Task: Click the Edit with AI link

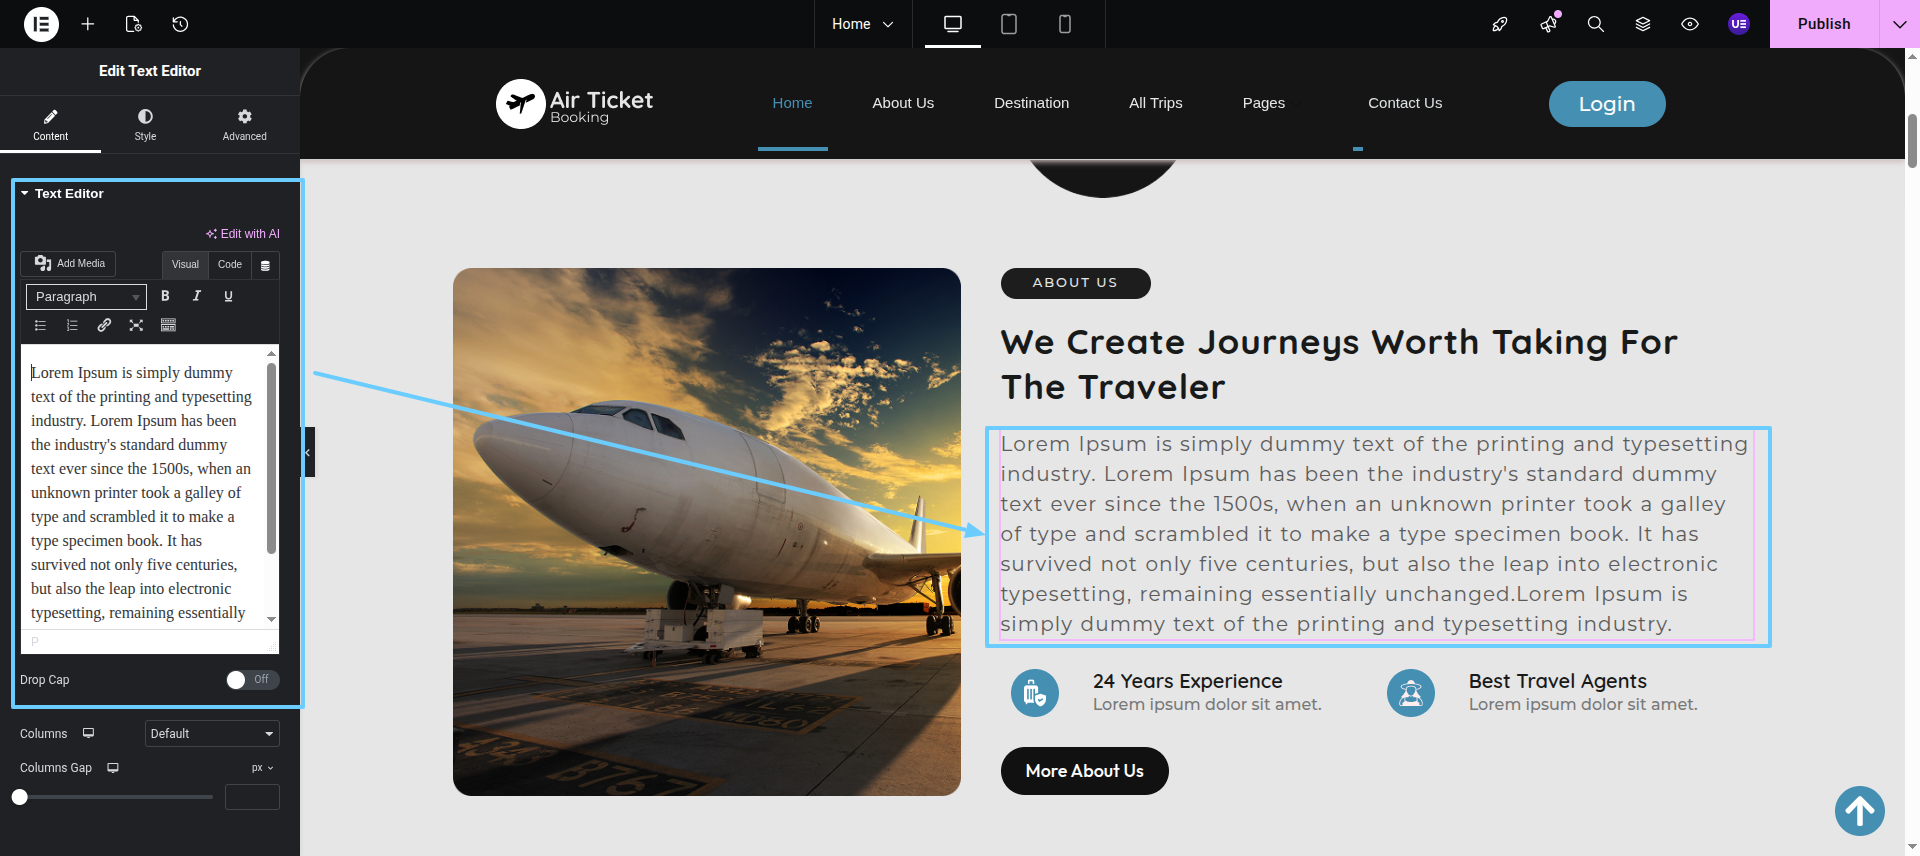Action: (243, 234)
